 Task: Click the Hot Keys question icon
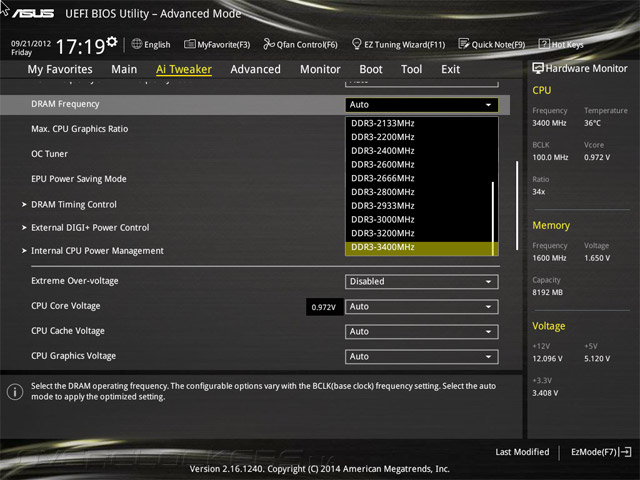coord(544,44)
